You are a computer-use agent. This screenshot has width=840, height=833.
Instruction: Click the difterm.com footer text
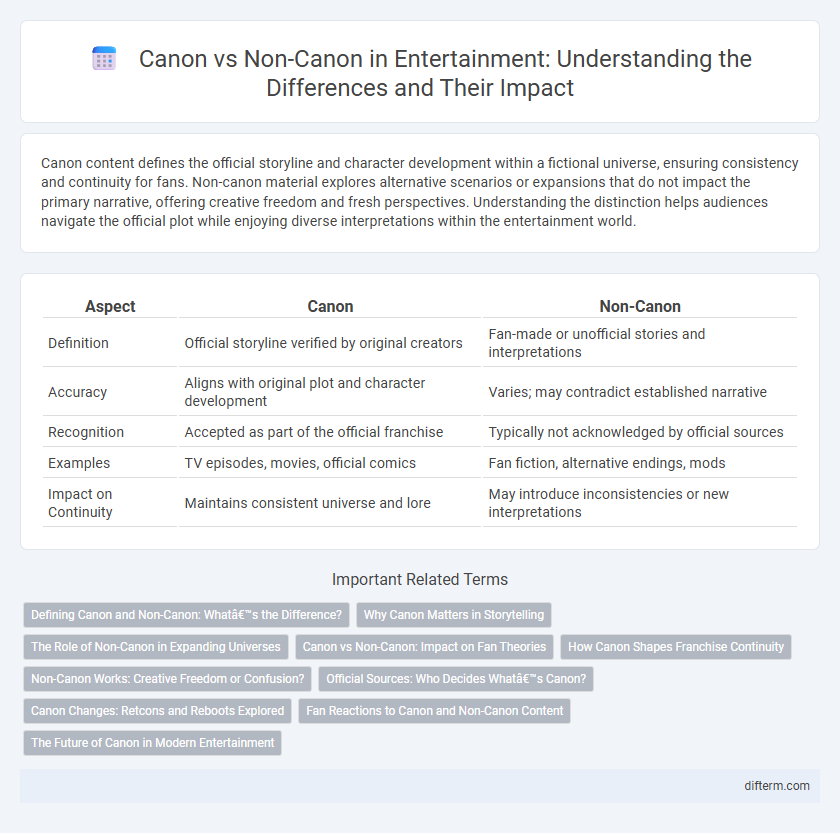pos(777,786)
